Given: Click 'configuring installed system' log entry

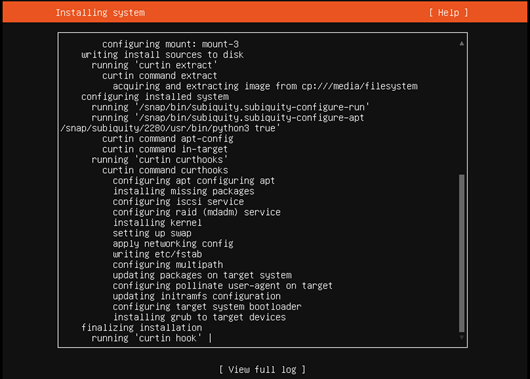Looking at the screenshot, I should [155, 97].
